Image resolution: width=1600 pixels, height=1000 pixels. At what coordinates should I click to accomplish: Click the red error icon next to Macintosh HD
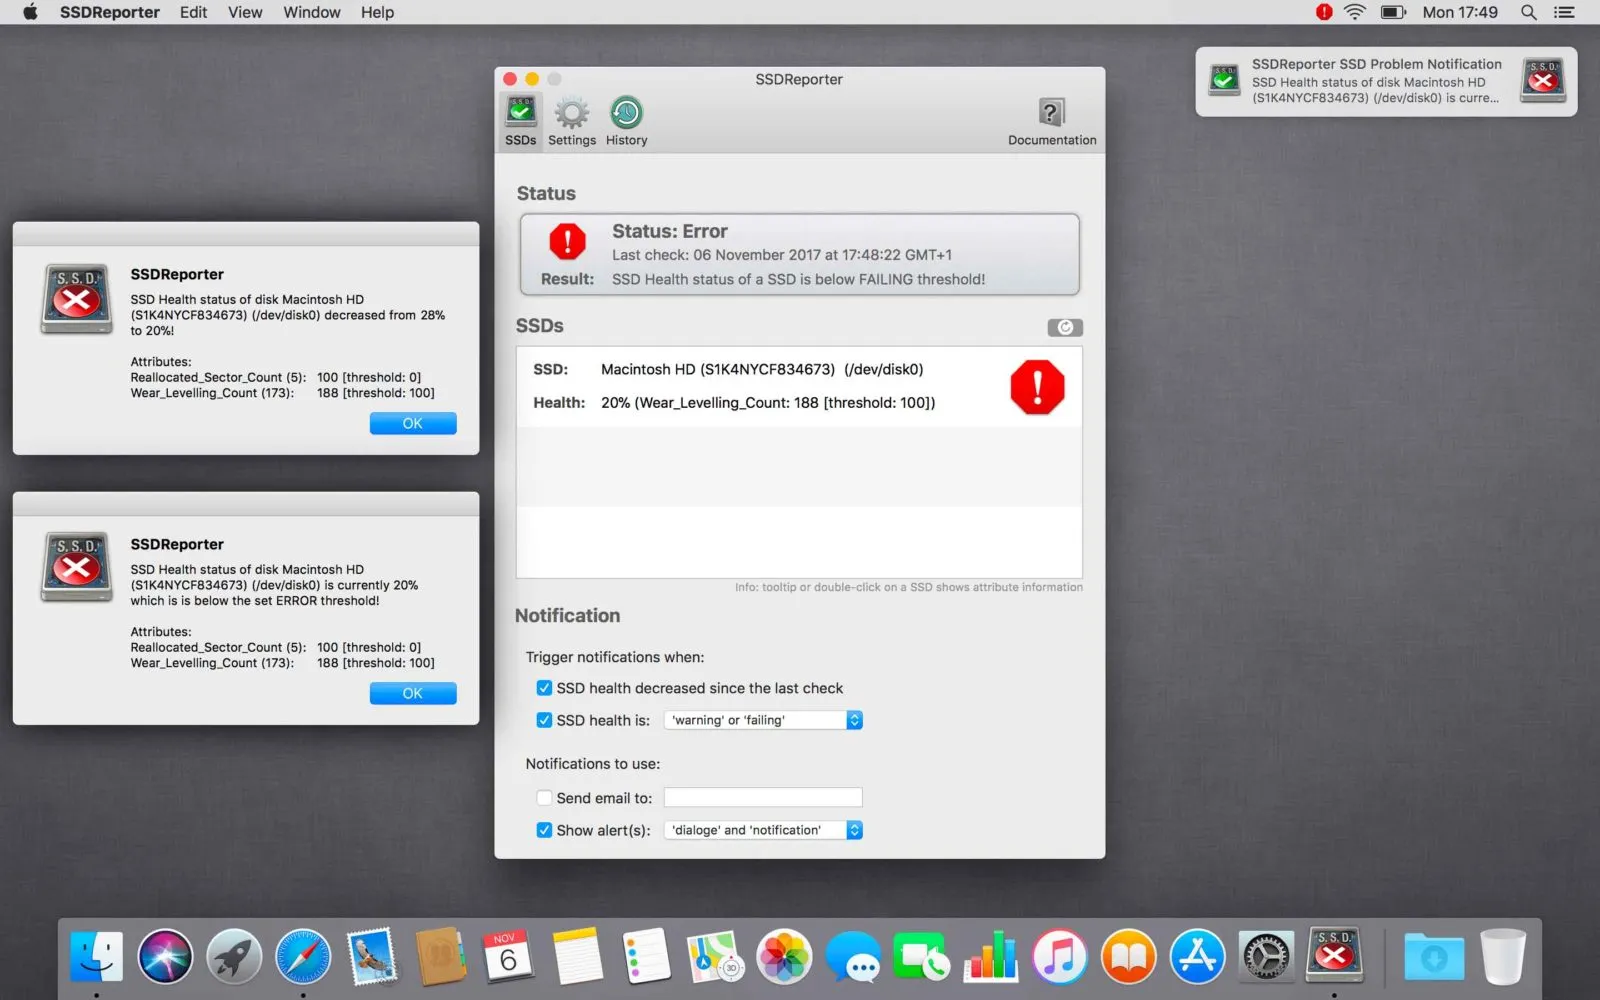(x=1037, y=387)
